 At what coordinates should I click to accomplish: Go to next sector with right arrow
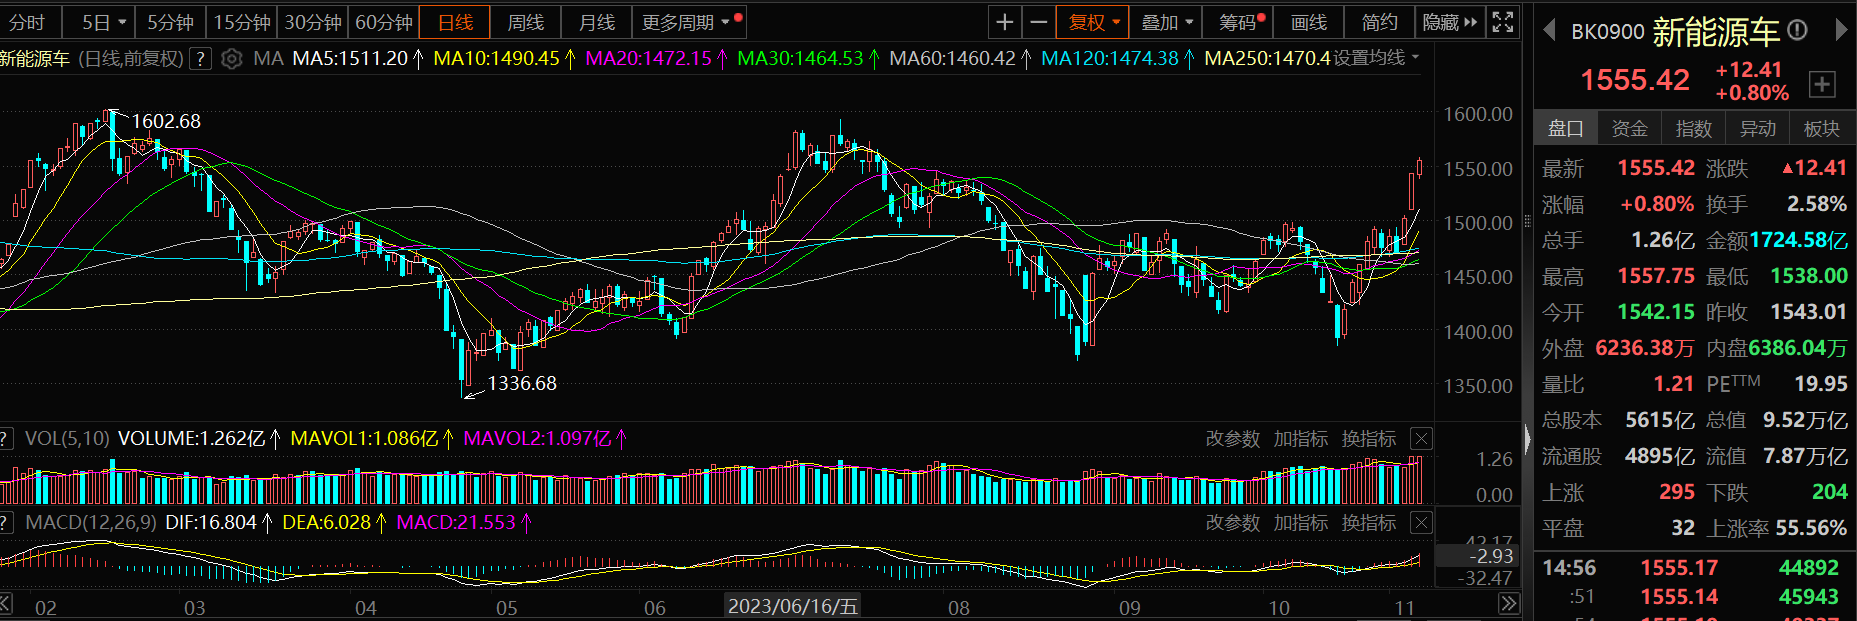click(1841, 31)
